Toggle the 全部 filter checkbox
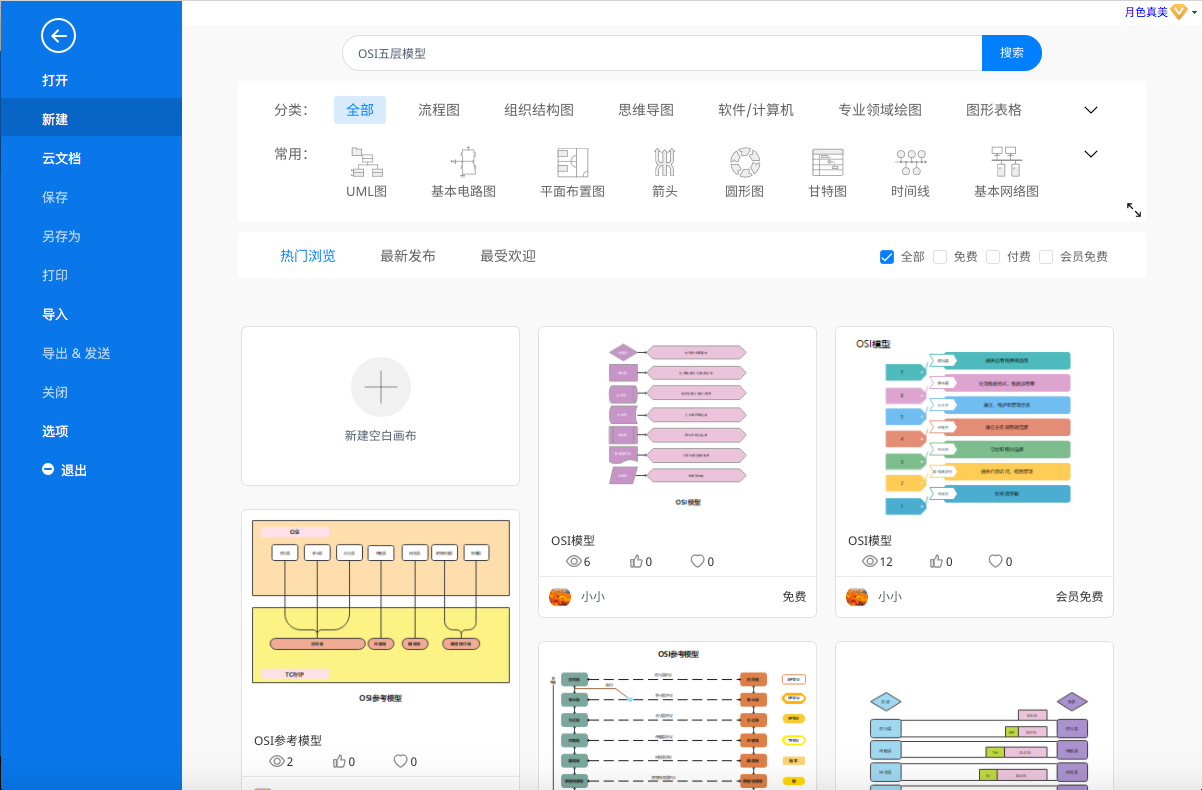Image resolution: width=1202 pixels, height=790 pixels. [886, 257]
